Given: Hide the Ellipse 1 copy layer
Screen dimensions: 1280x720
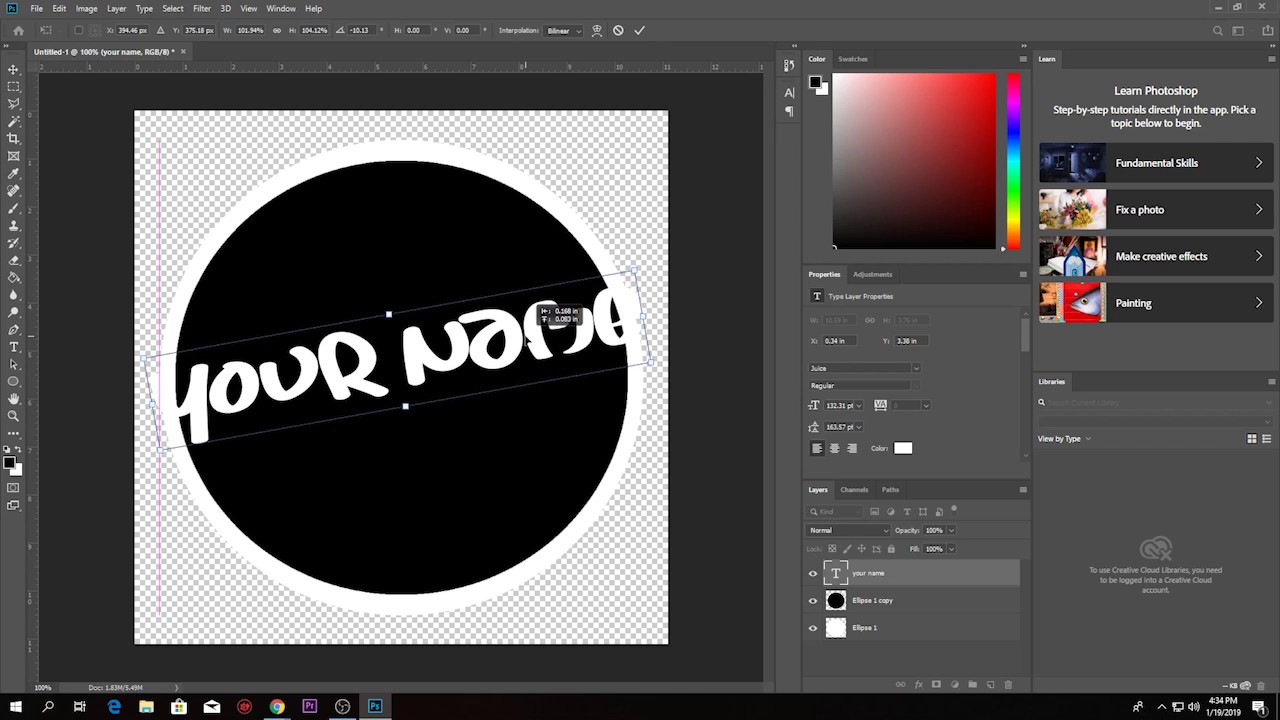Looking at the screenshot, I should point(812,600).
